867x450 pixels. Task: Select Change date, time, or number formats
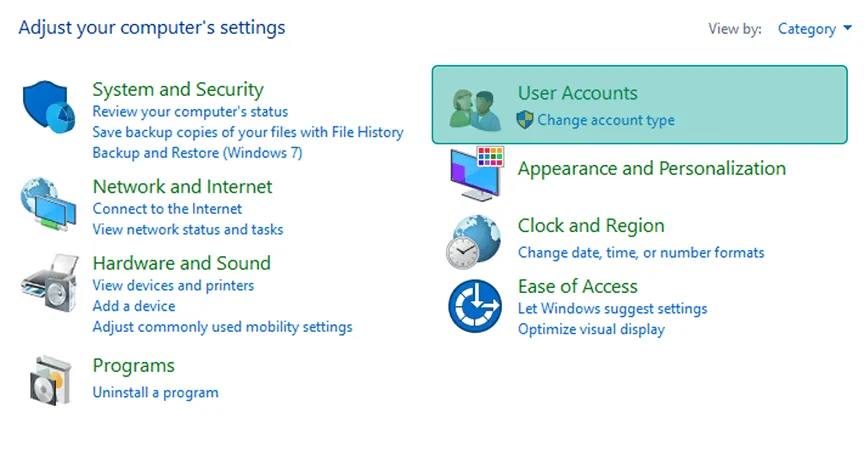641,253
